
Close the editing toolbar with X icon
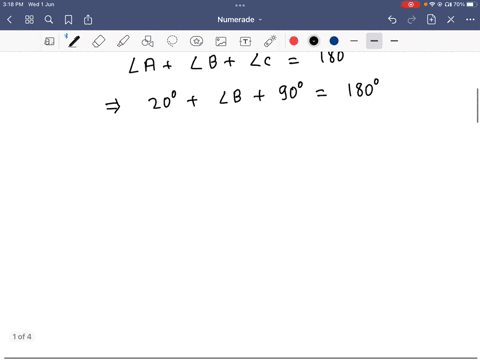click(451, 20)
